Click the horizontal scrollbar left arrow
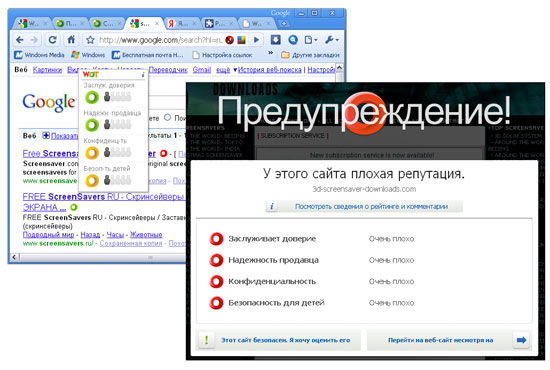The height and width of the screenshot is (370, 550). click(14, 257)
